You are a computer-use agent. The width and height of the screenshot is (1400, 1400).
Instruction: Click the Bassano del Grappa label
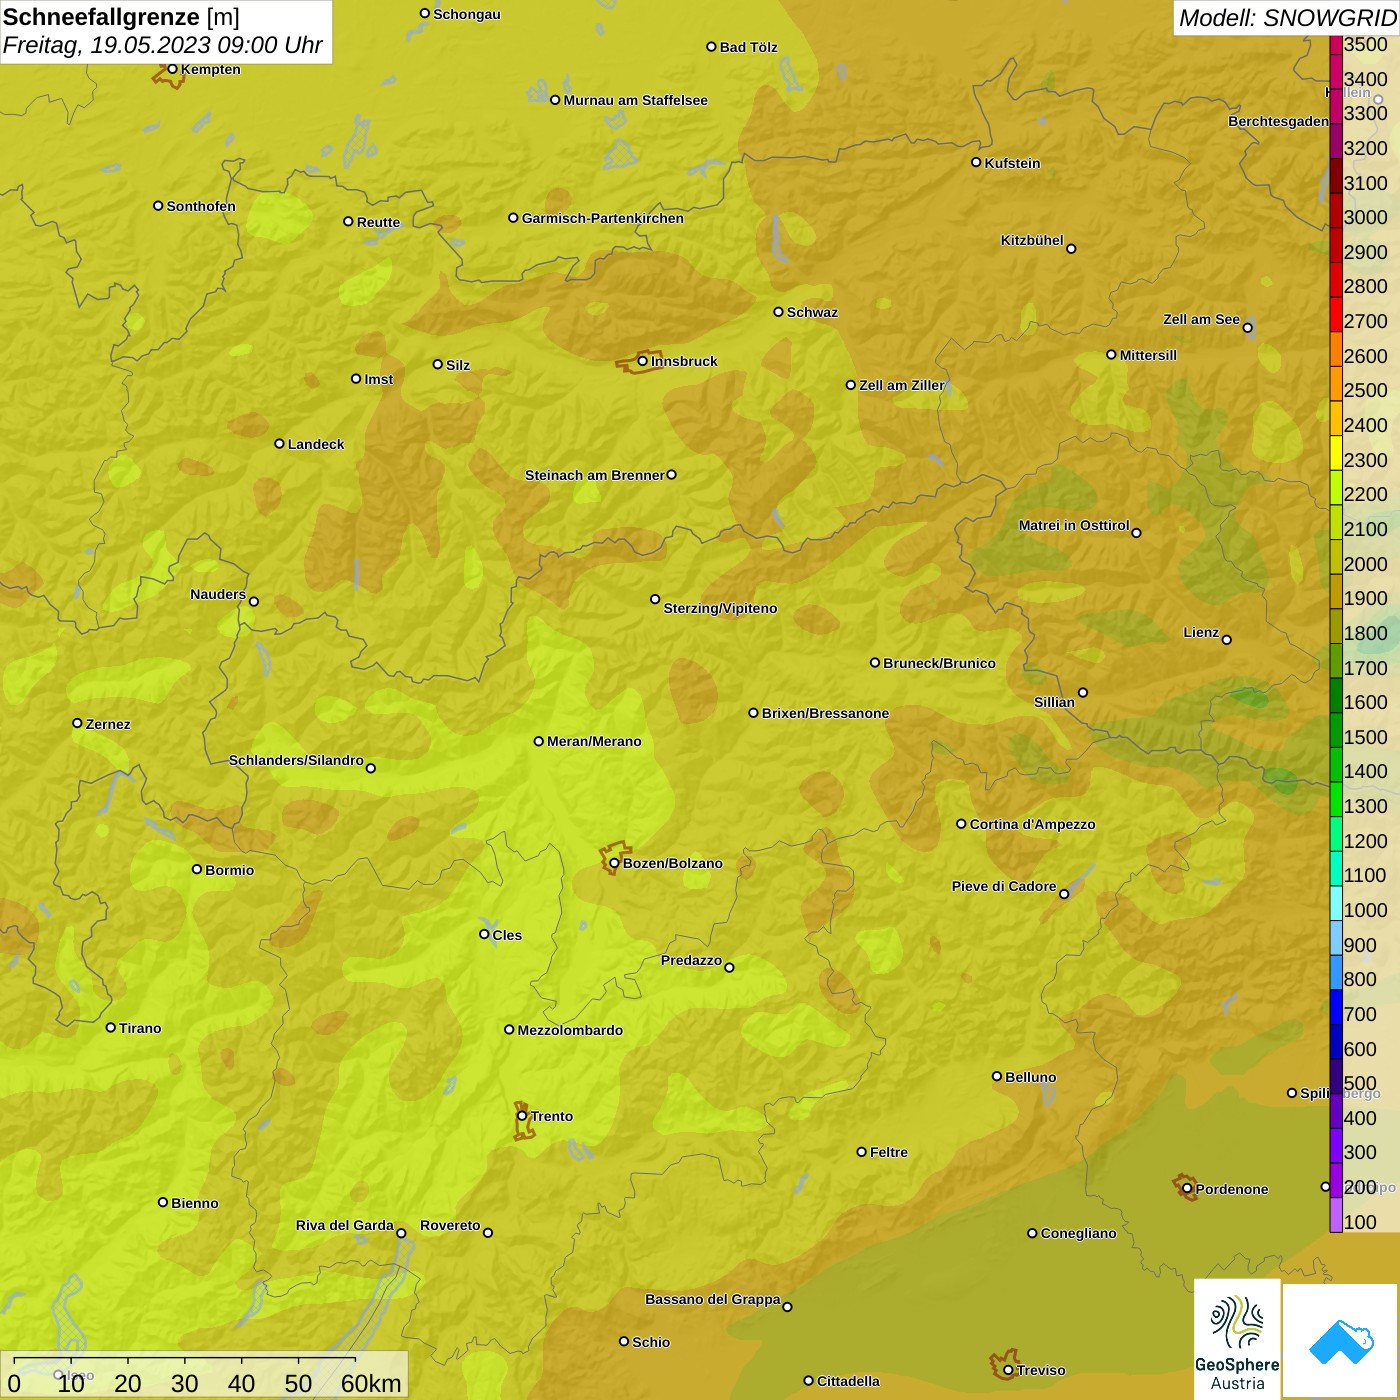713,1299
